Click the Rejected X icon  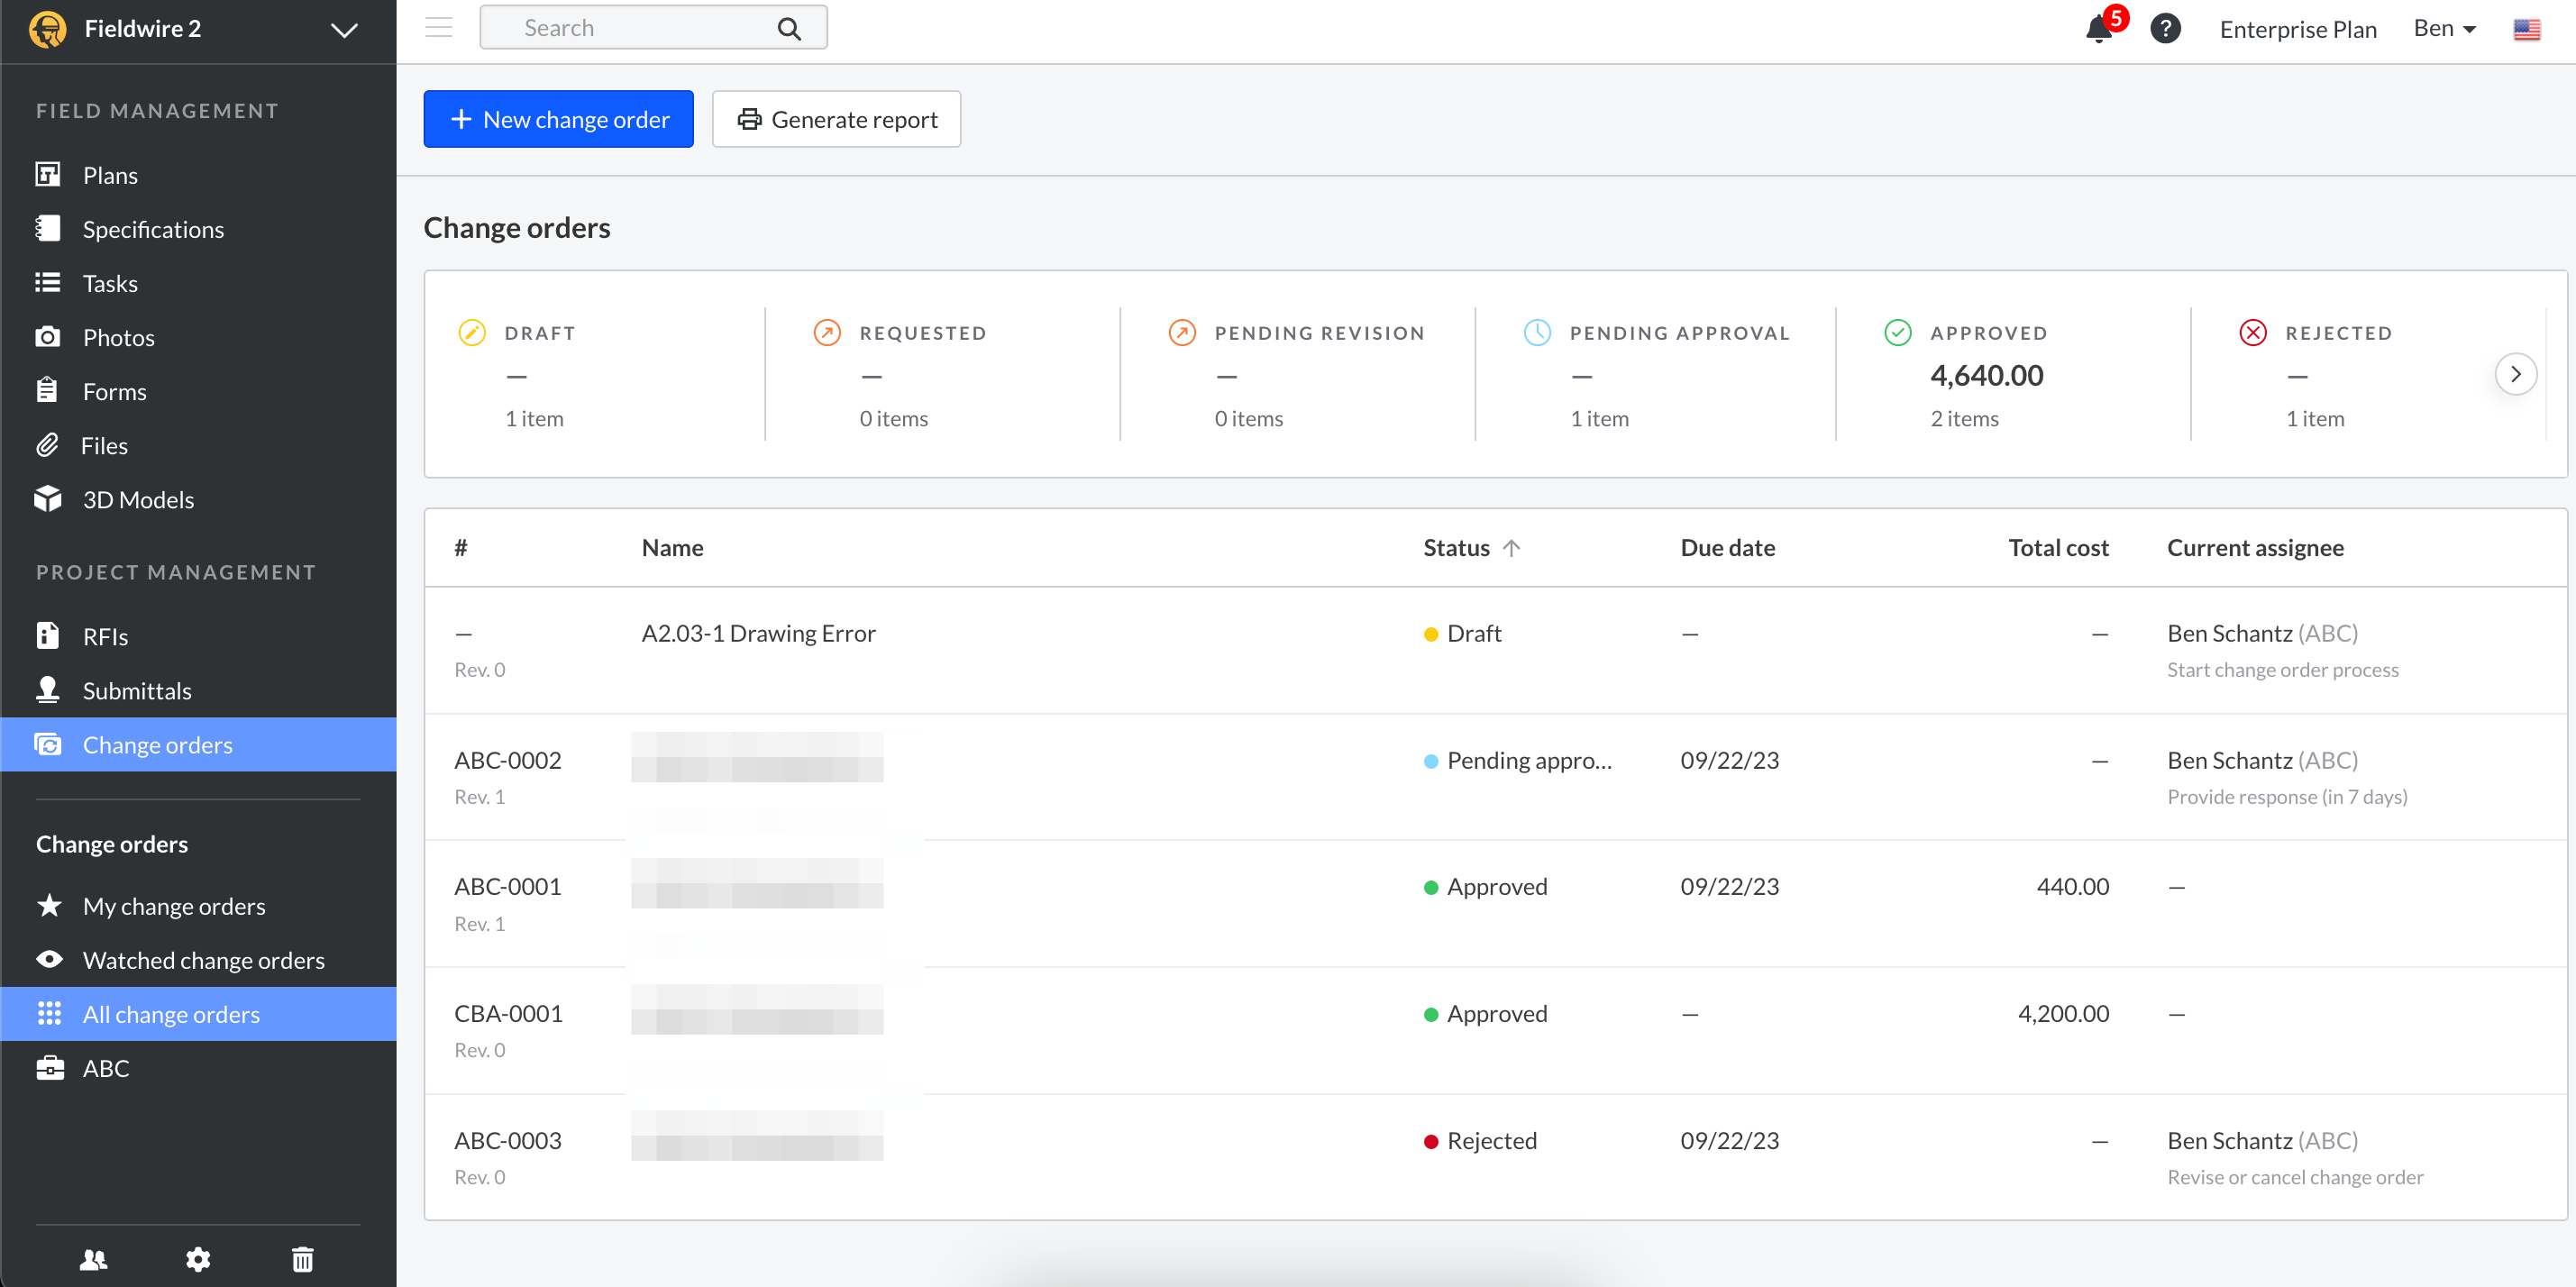(x=2252, y=332)
